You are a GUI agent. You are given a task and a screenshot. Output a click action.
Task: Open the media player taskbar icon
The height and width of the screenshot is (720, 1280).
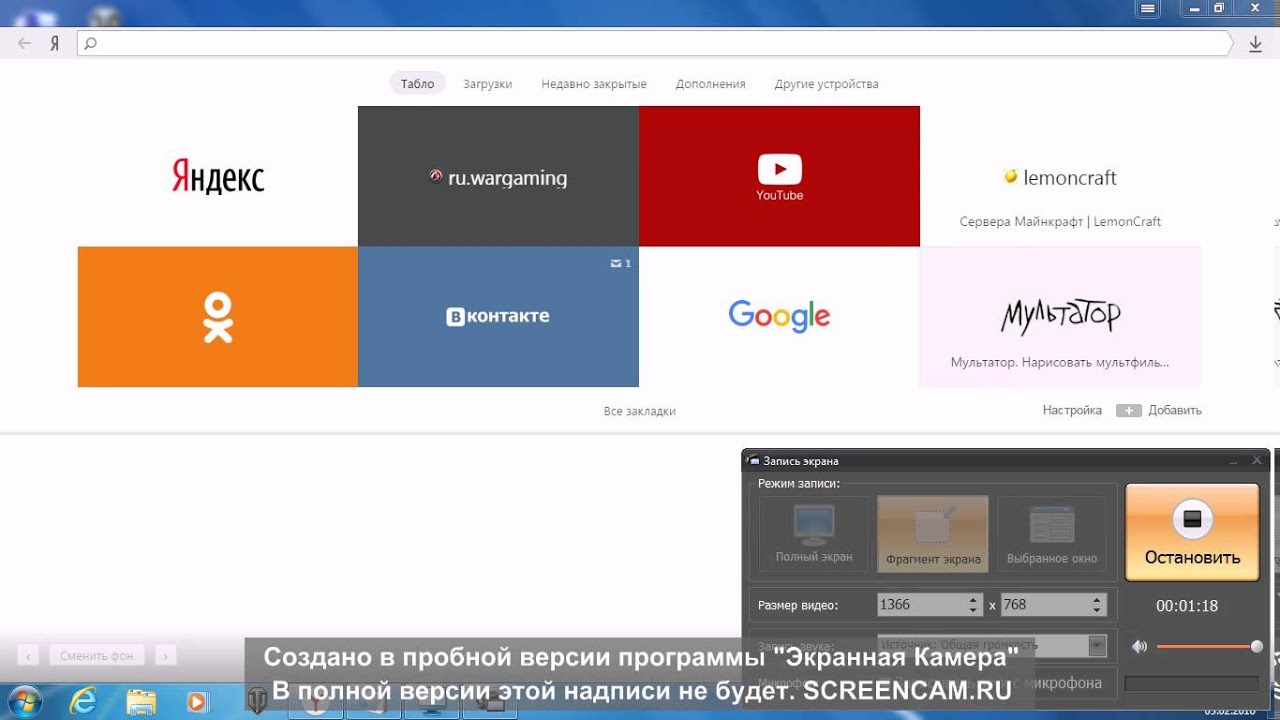pyautogui.click(x=197, y=702)
